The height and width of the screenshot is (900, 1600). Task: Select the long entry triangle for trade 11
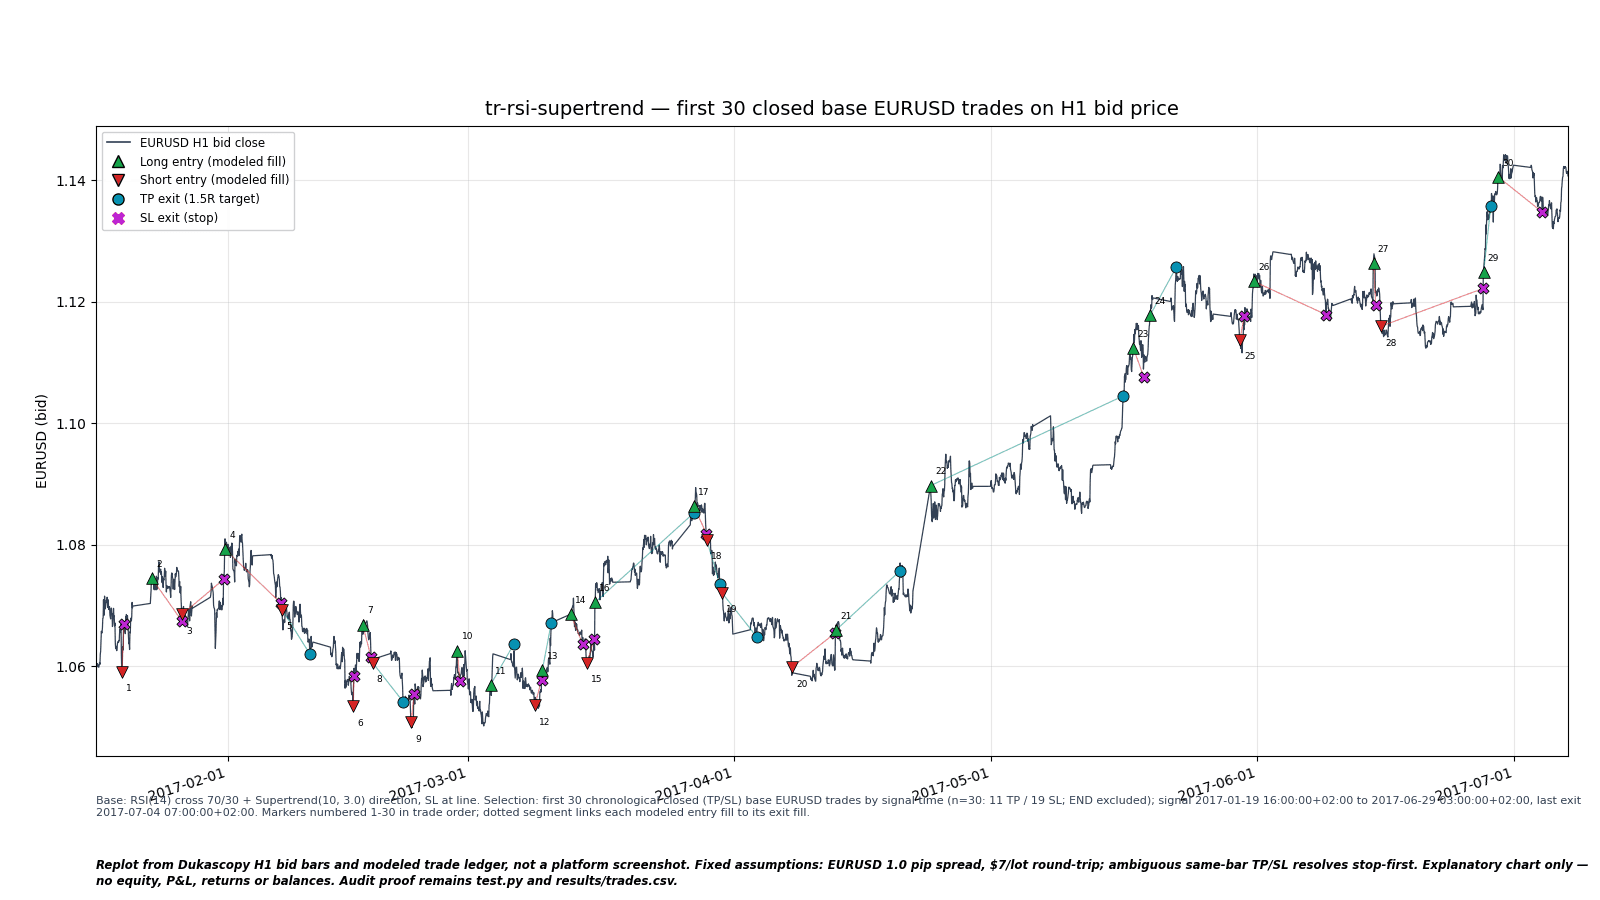click(x=491, y=685)
